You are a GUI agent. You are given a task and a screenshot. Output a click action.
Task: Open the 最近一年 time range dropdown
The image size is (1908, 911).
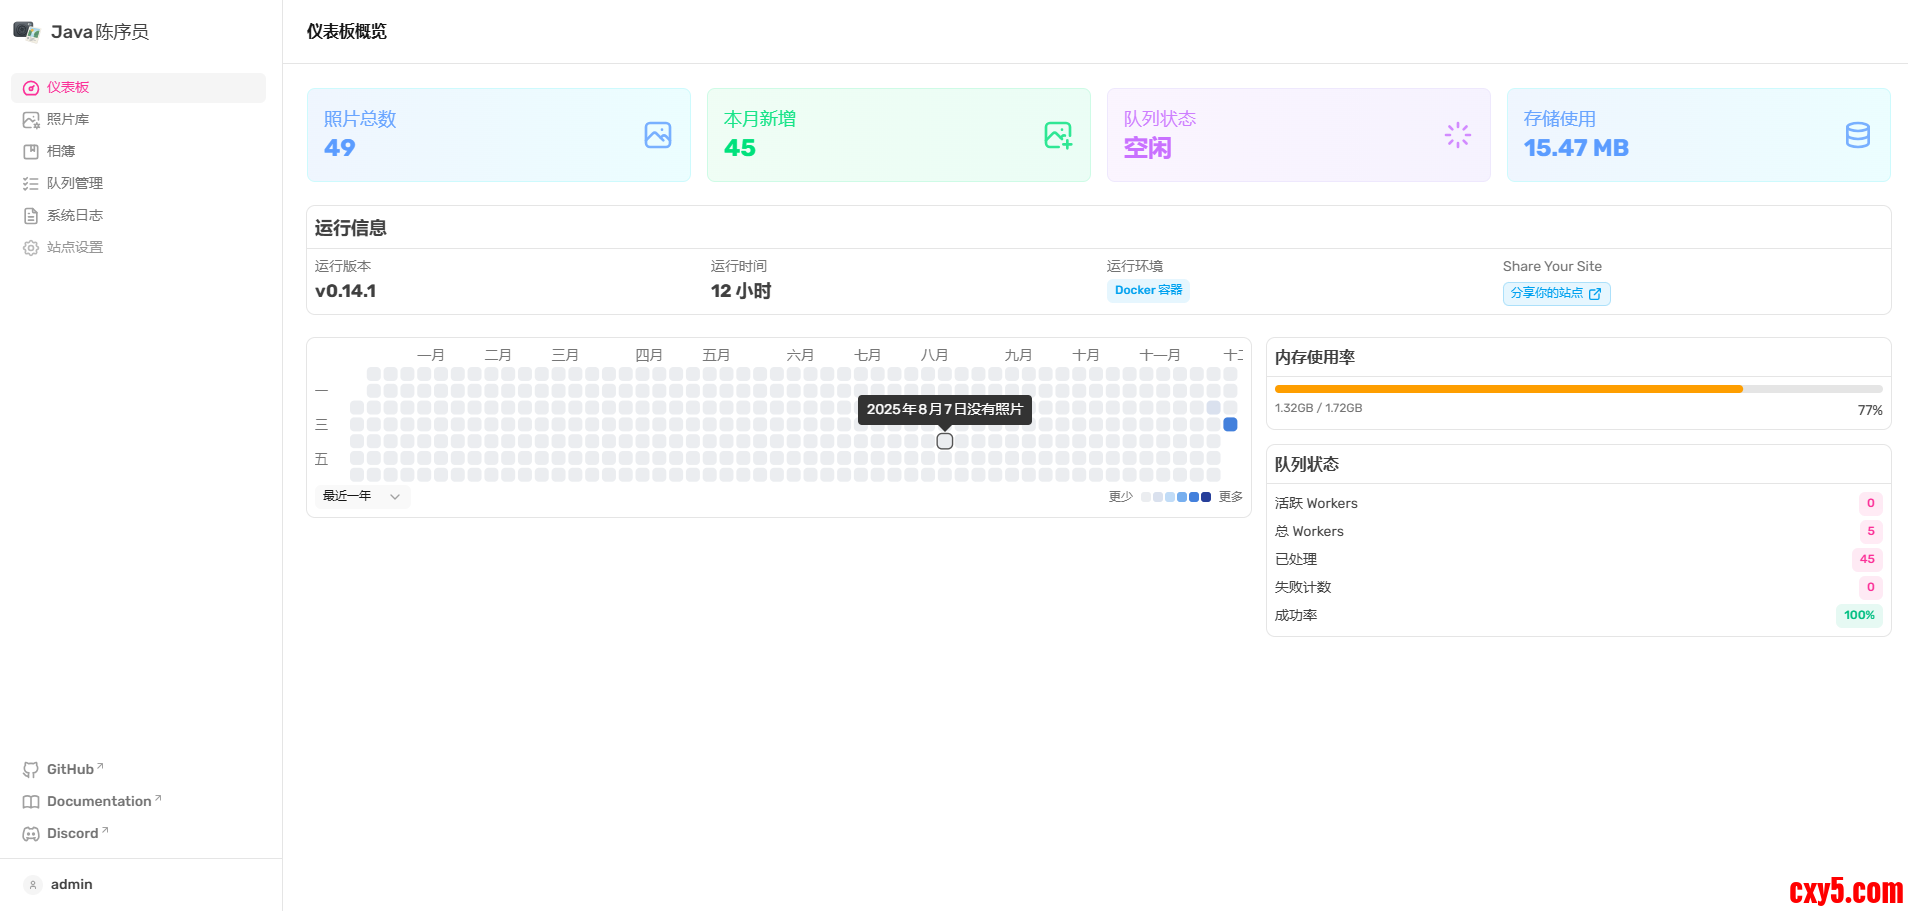click(x=361, y=496)
